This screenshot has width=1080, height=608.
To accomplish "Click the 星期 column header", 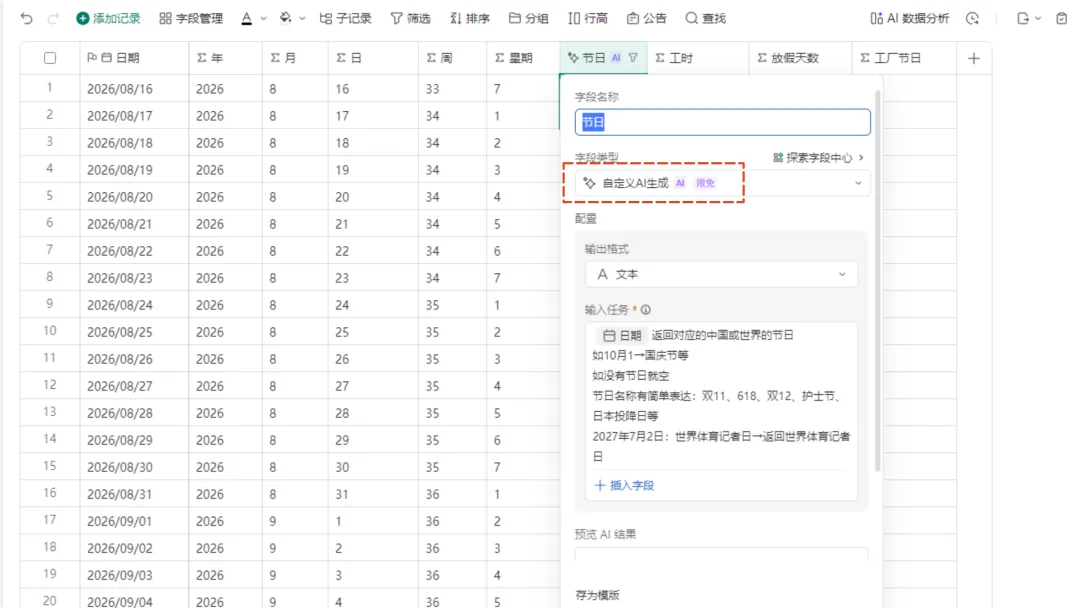I will coord(523,58).
